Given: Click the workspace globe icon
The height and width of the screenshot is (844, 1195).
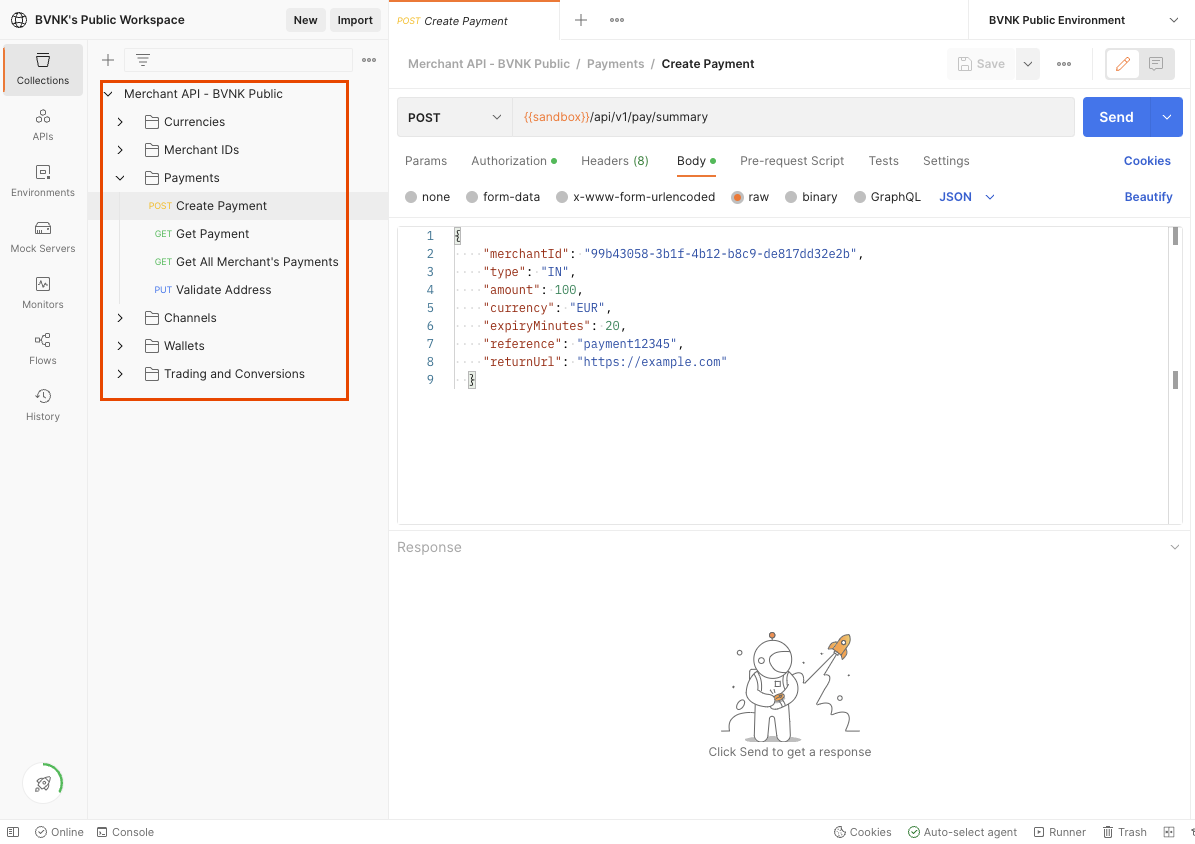Looking at the screenshot, I should [x=19, y=20].
